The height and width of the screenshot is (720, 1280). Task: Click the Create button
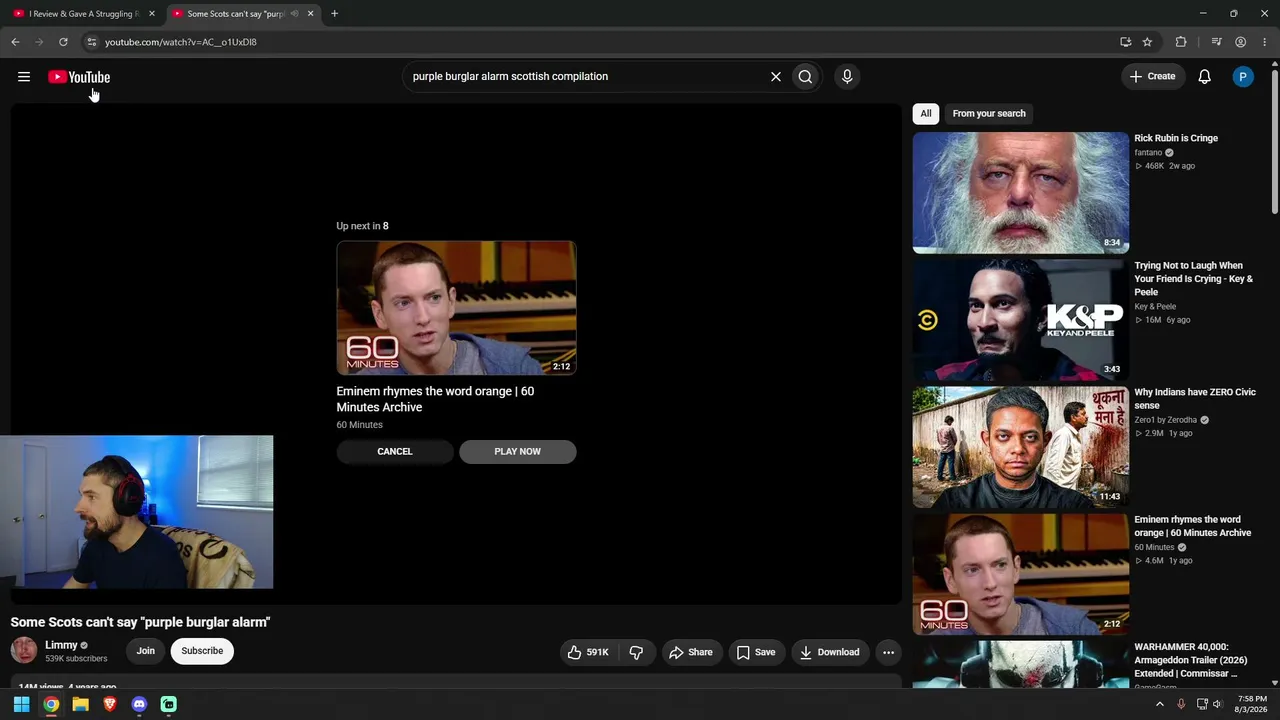click(1152, 76)
